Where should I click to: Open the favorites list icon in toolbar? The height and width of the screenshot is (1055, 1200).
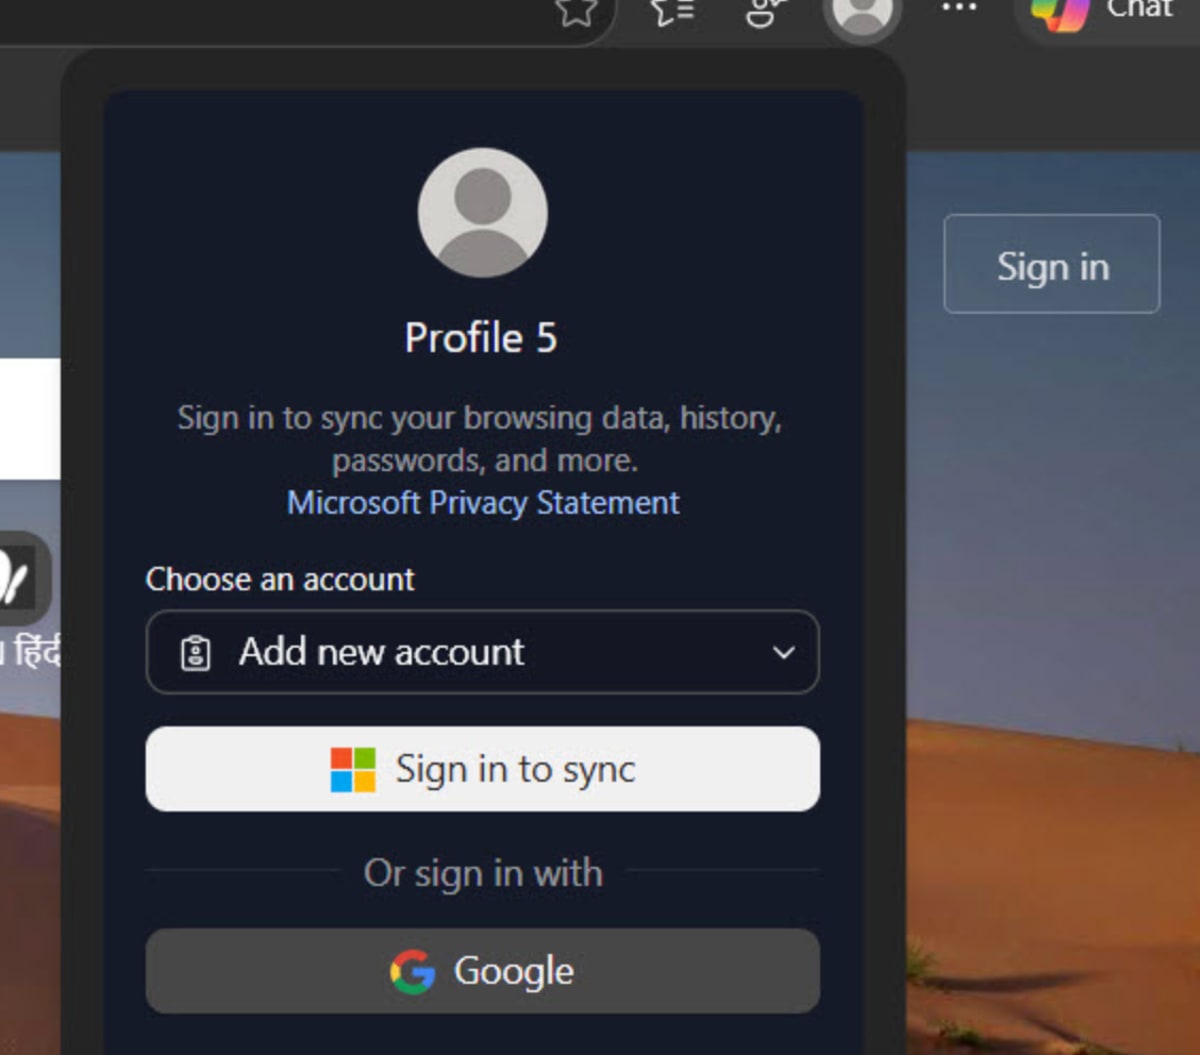click(x=673, y=11)
